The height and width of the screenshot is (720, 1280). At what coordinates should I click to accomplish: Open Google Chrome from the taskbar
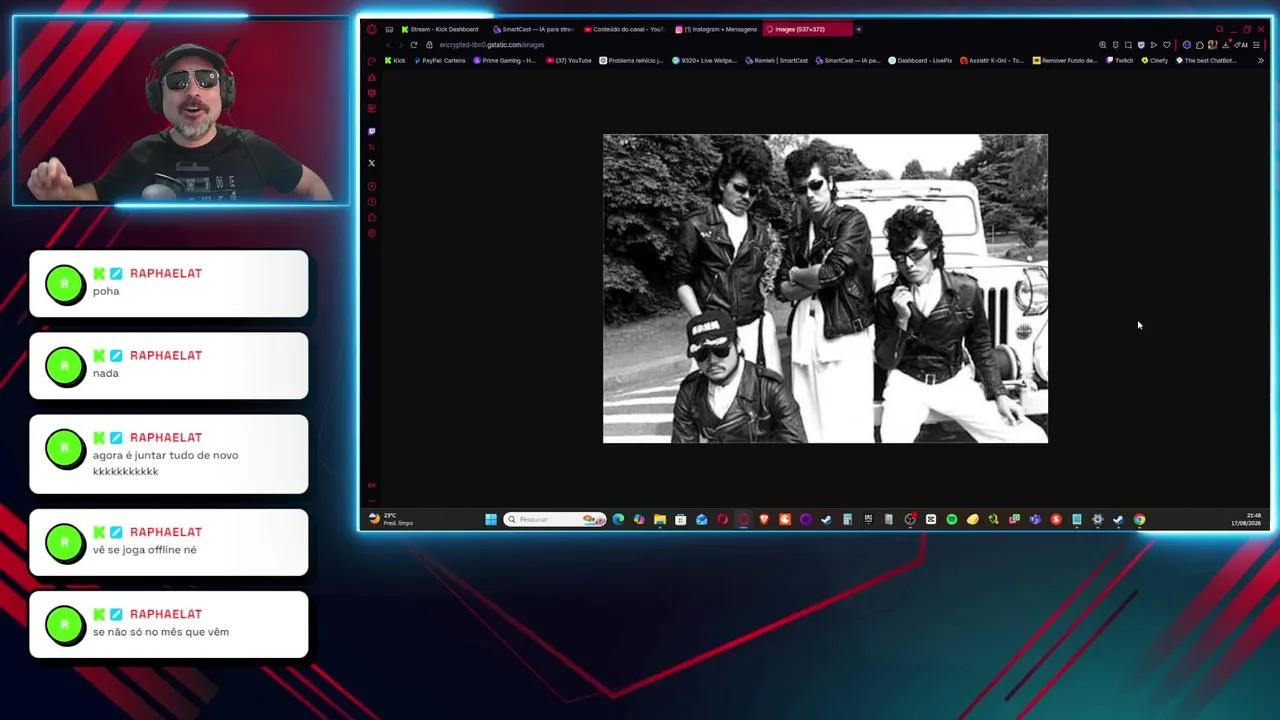[x=1139, y=520]
